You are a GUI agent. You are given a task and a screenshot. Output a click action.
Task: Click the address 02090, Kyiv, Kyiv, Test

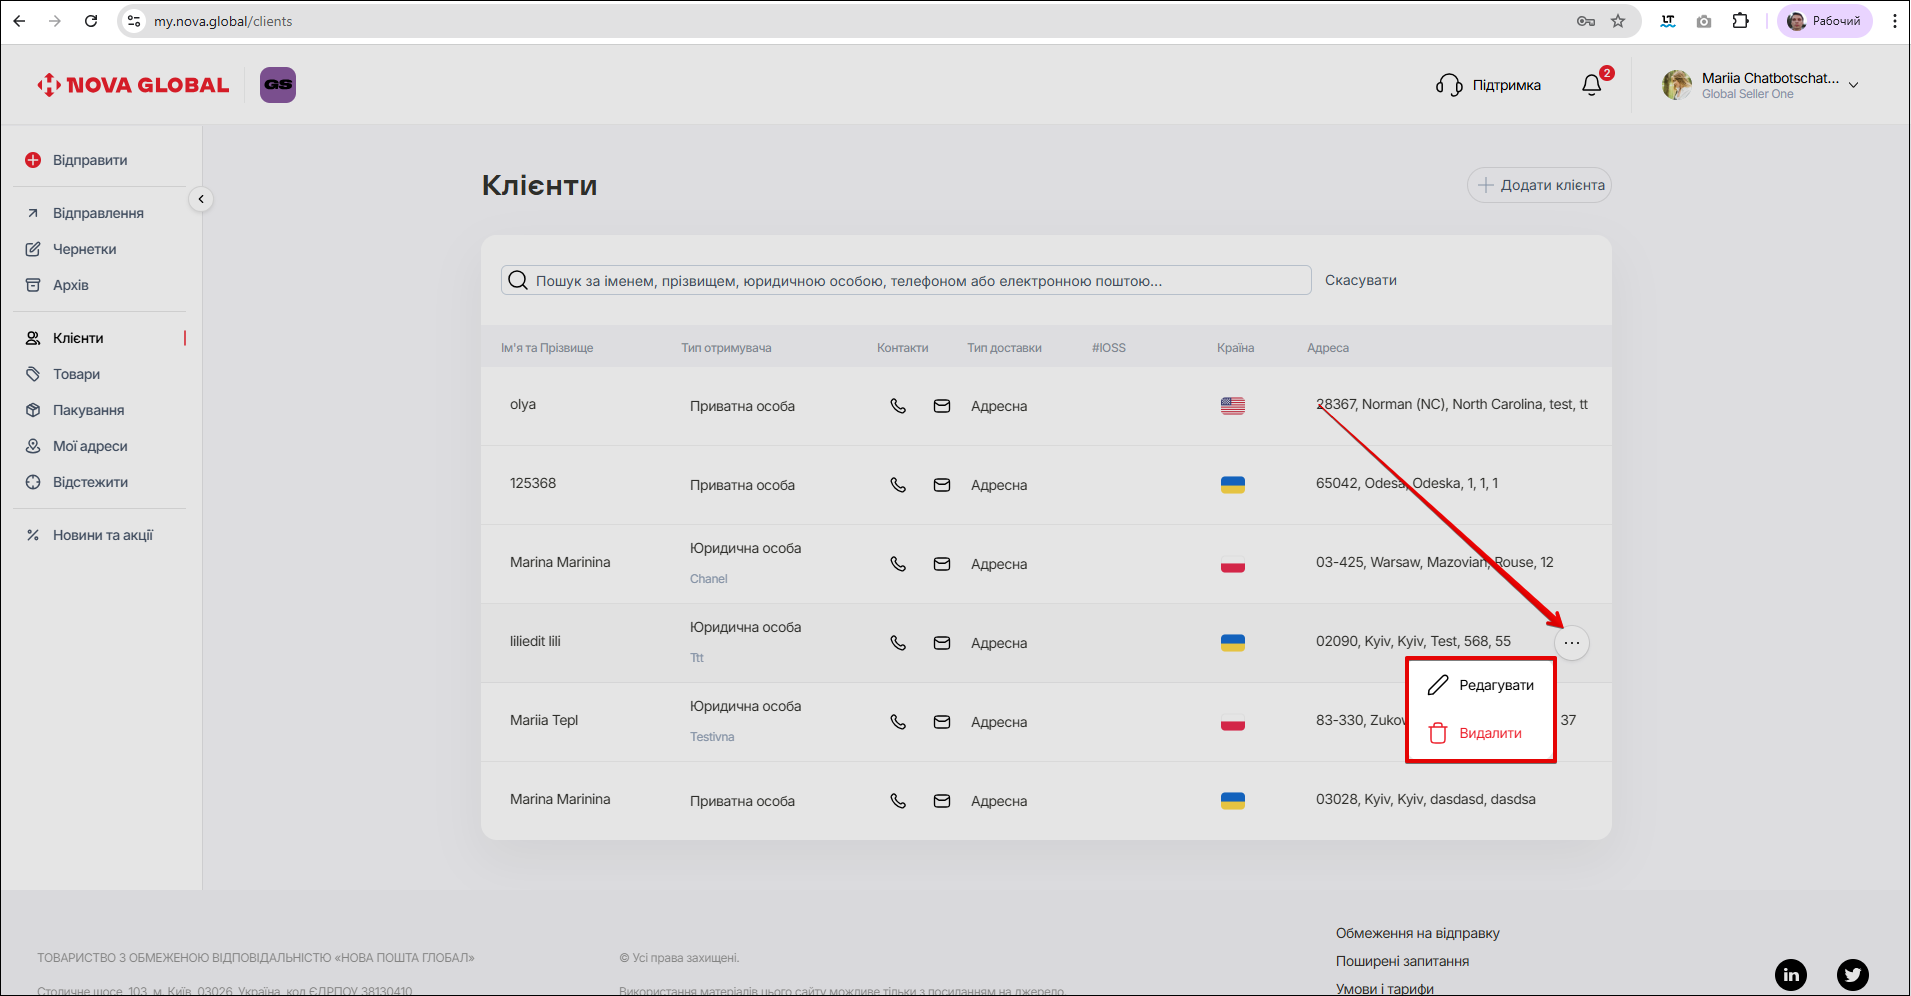tap(1413, 641)
